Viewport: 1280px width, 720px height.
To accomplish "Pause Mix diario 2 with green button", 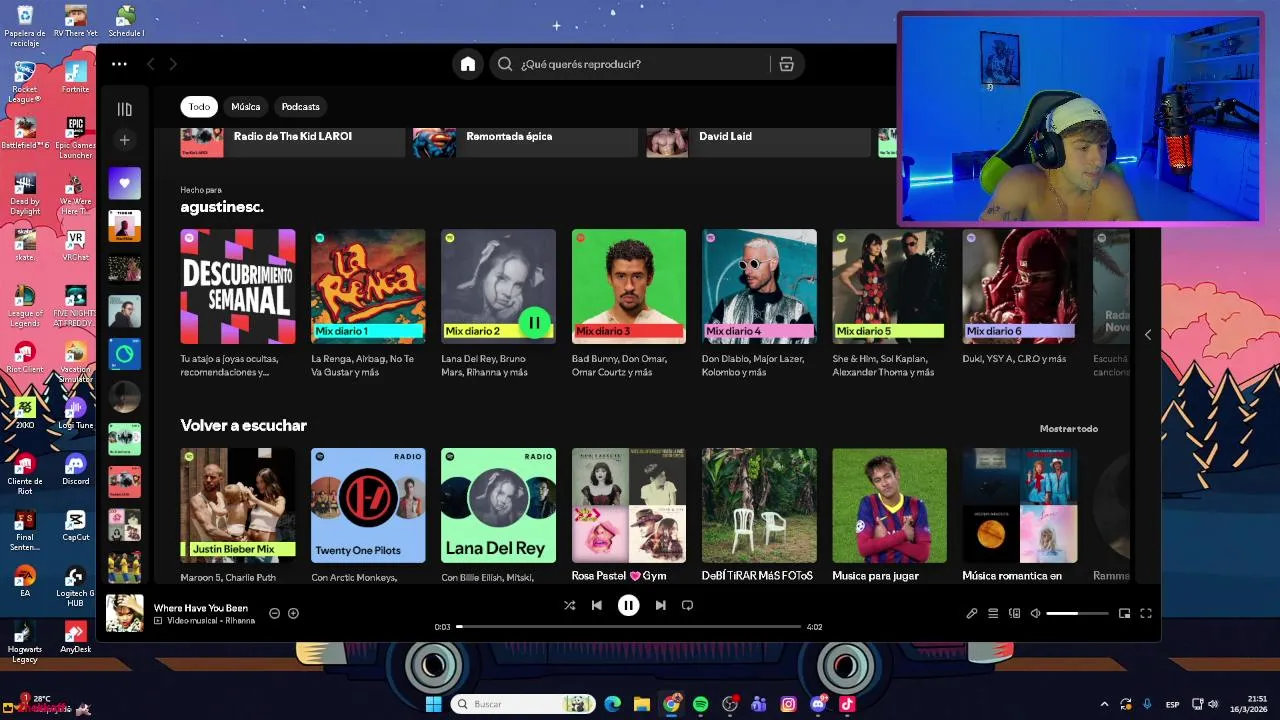I will click(534, 322).
